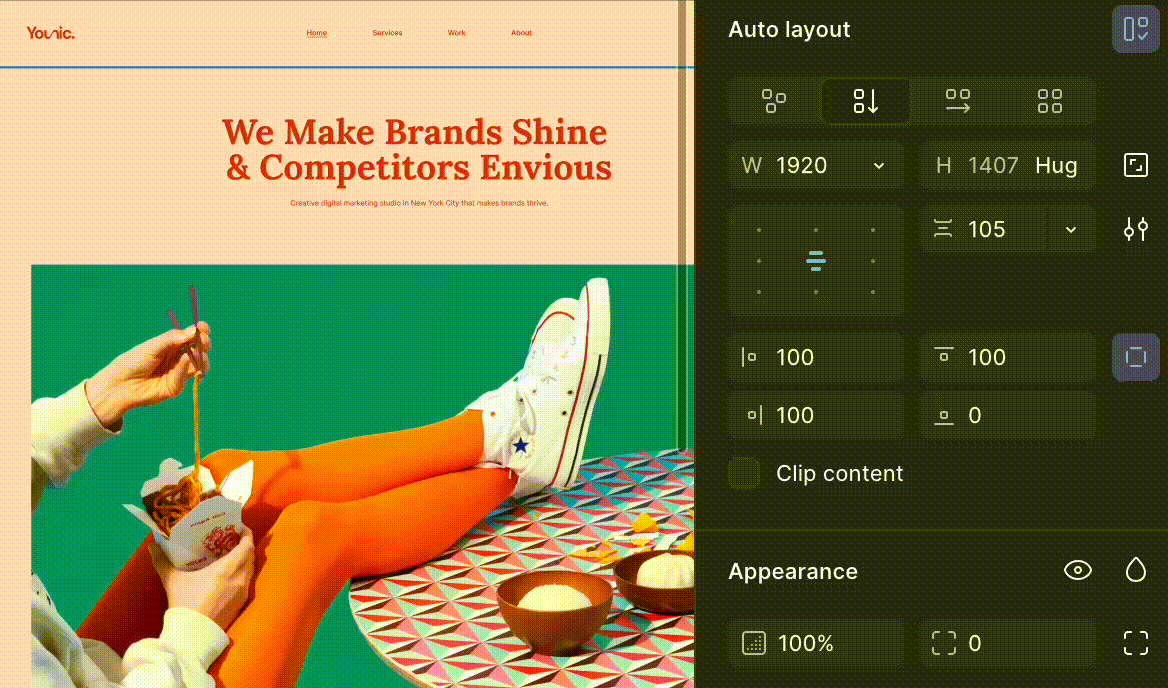Image resolution: width=1168 pixels, height=688 pixels.
Task: Toggle layer visibility eye icon in Appearance
Action: coord(1077,570)
